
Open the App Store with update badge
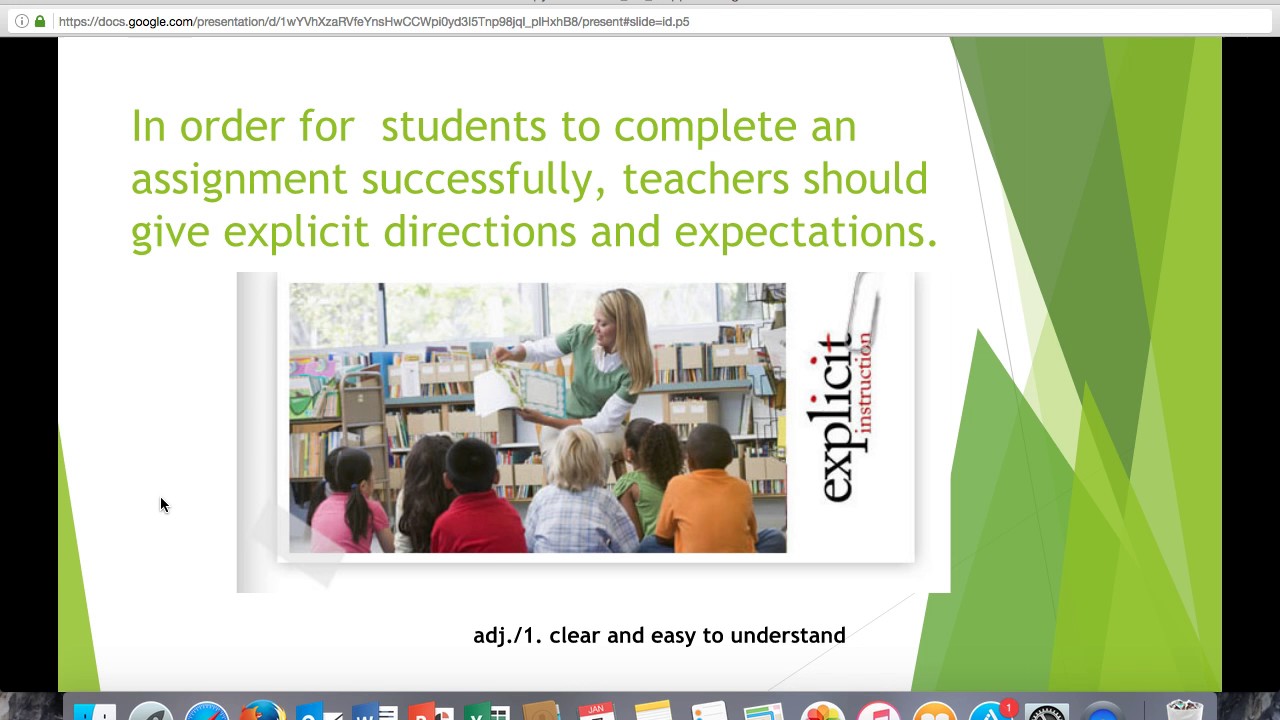click(x=991, y=710)
